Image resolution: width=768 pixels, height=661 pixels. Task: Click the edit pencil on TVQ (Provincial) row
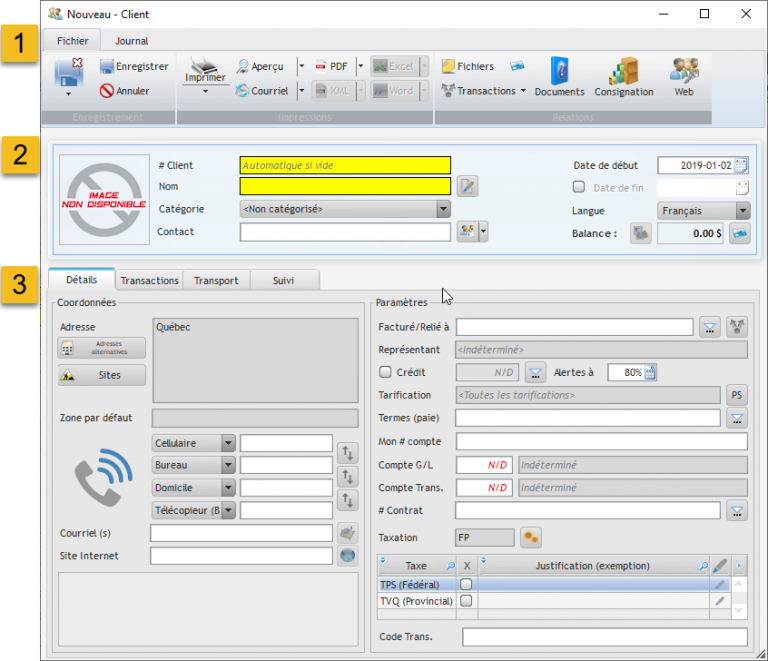[719, 601]
